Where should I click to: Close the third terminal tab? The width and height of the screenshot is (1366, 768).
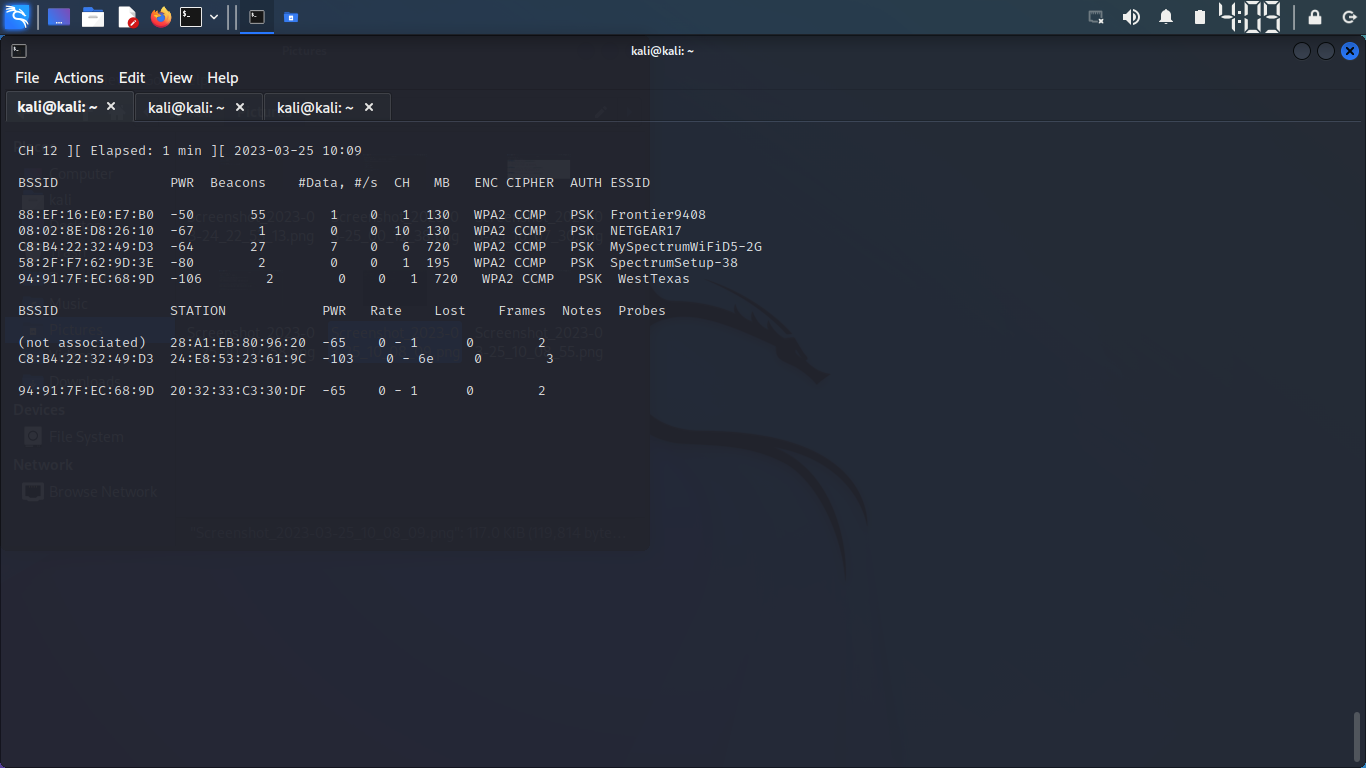pos(368,106)
